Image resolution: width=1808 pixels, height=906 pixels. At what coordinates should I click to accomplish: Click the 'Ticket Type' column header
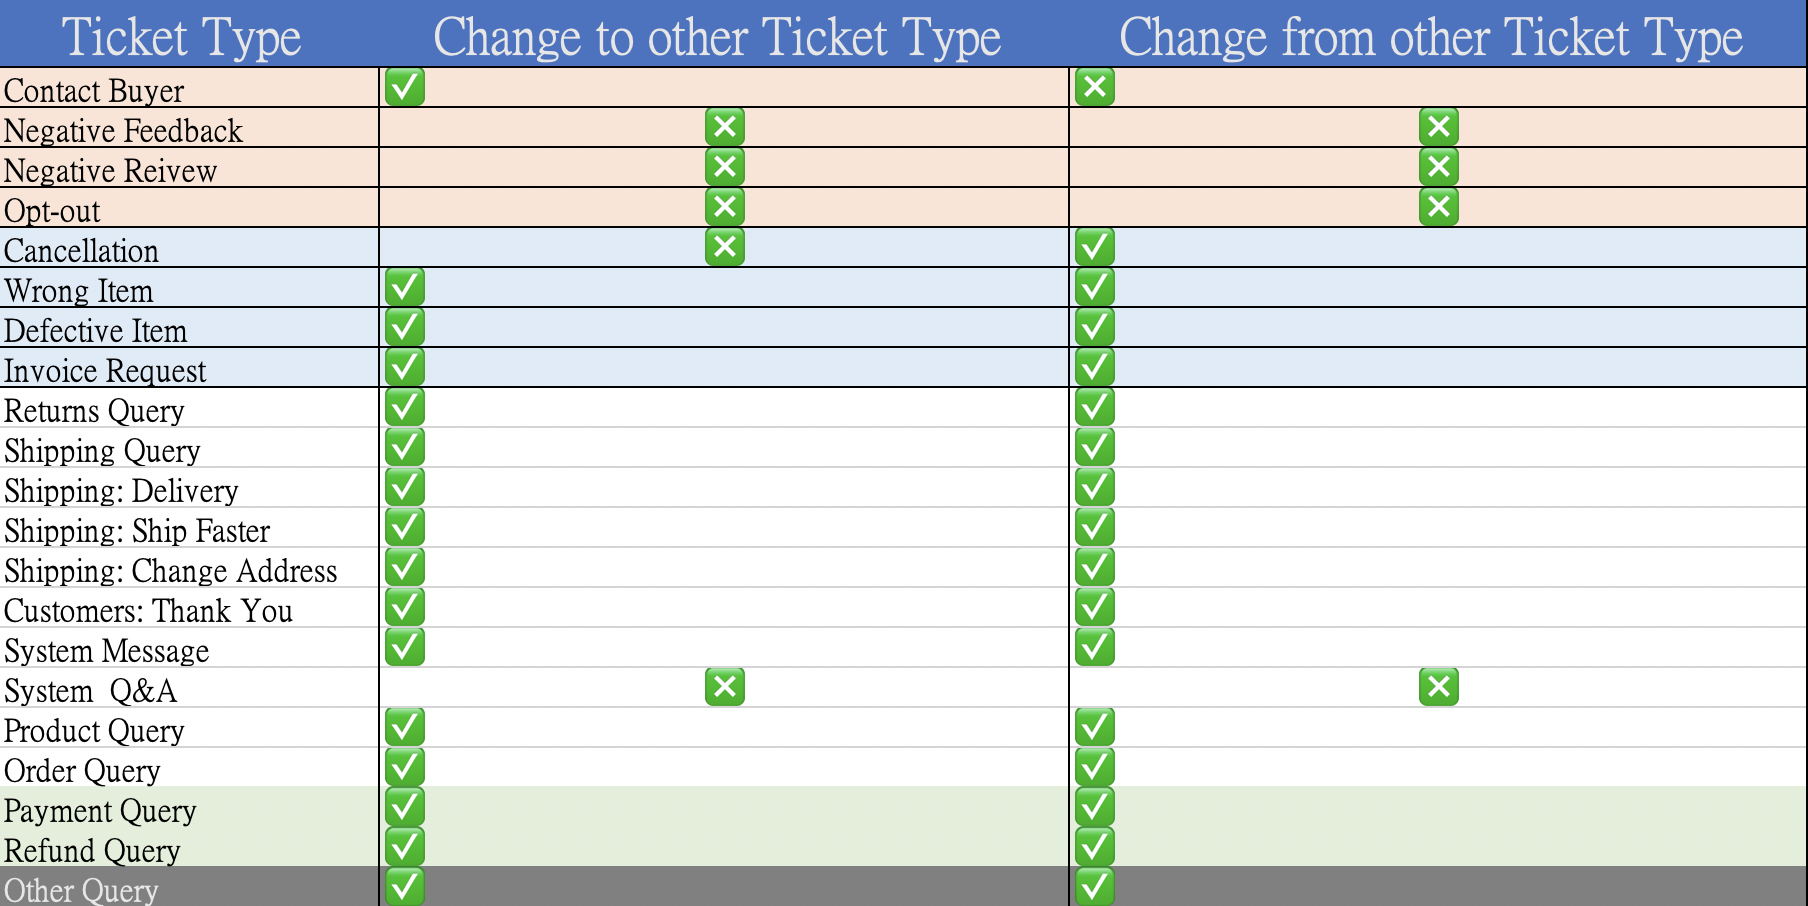click(x=182, y=37)
